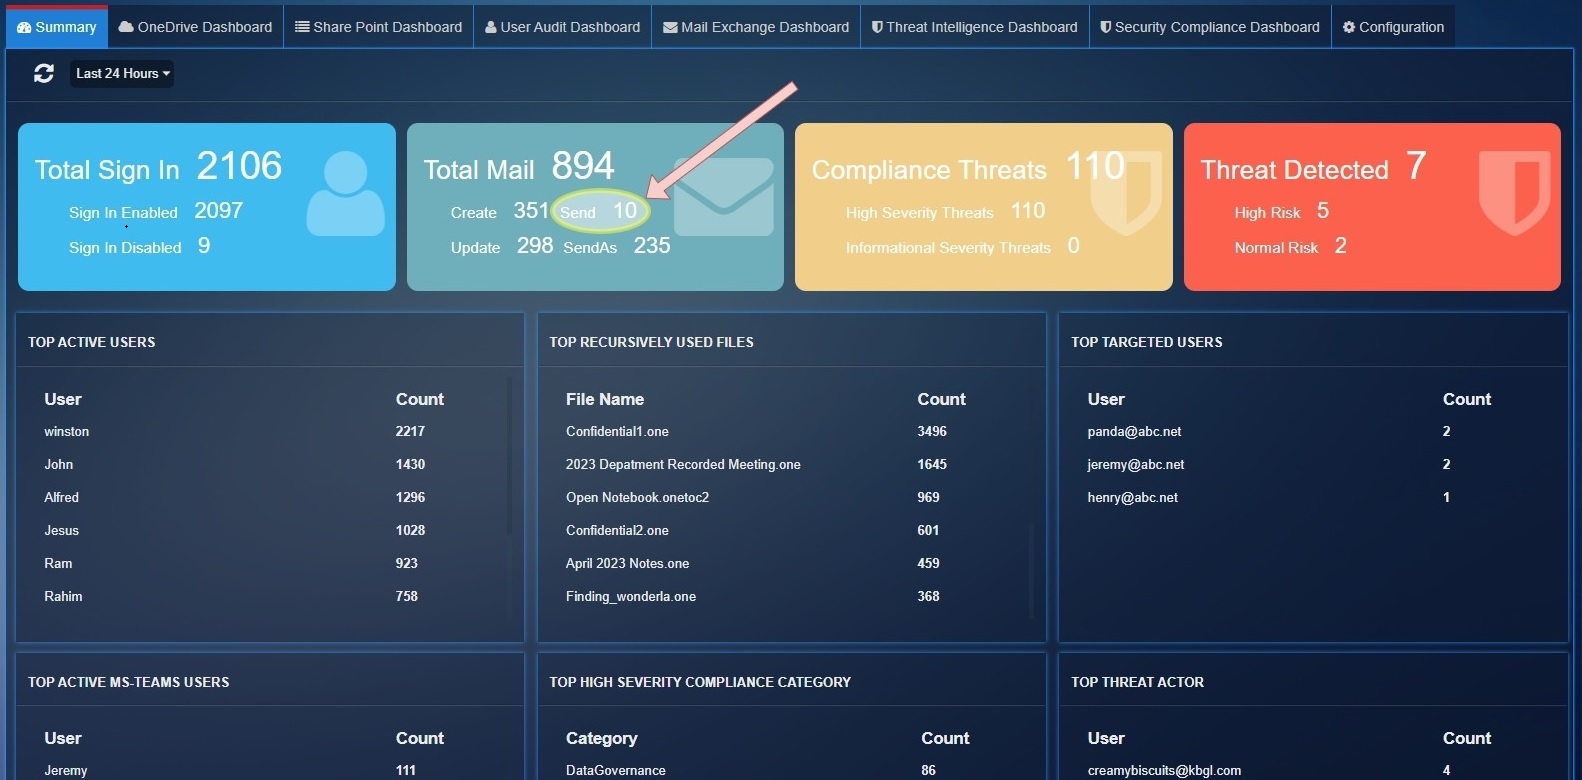Click the mail Create count 351
The height and width of the screenshot is (780, 1582).
(531, 211)
